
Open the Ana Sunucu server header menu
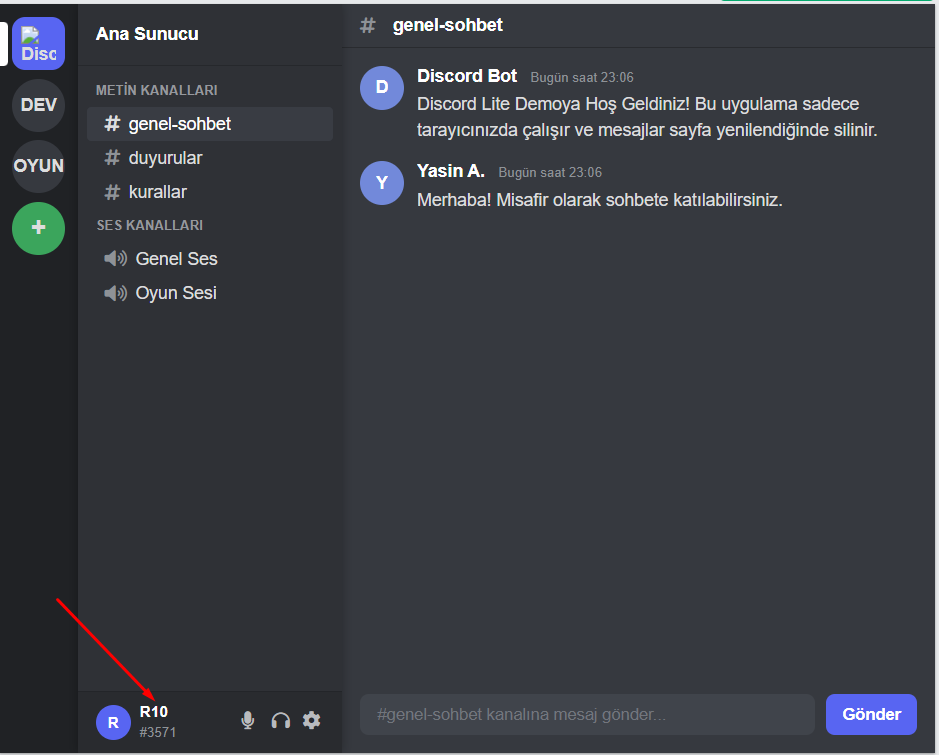click(x=210, y=34)
